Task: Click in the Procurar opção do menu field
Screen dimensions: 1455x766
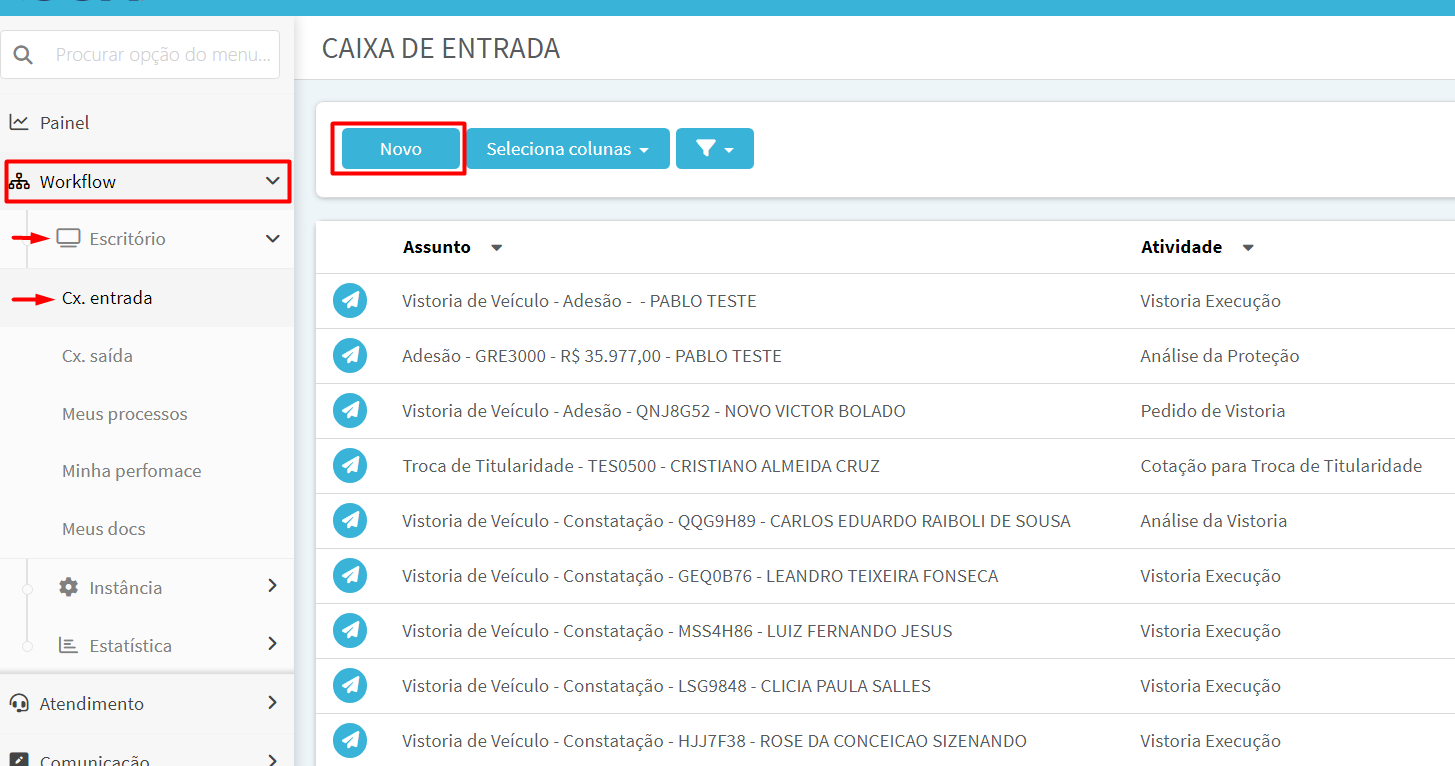Action: pyautogui.click(x=140, y=55)
